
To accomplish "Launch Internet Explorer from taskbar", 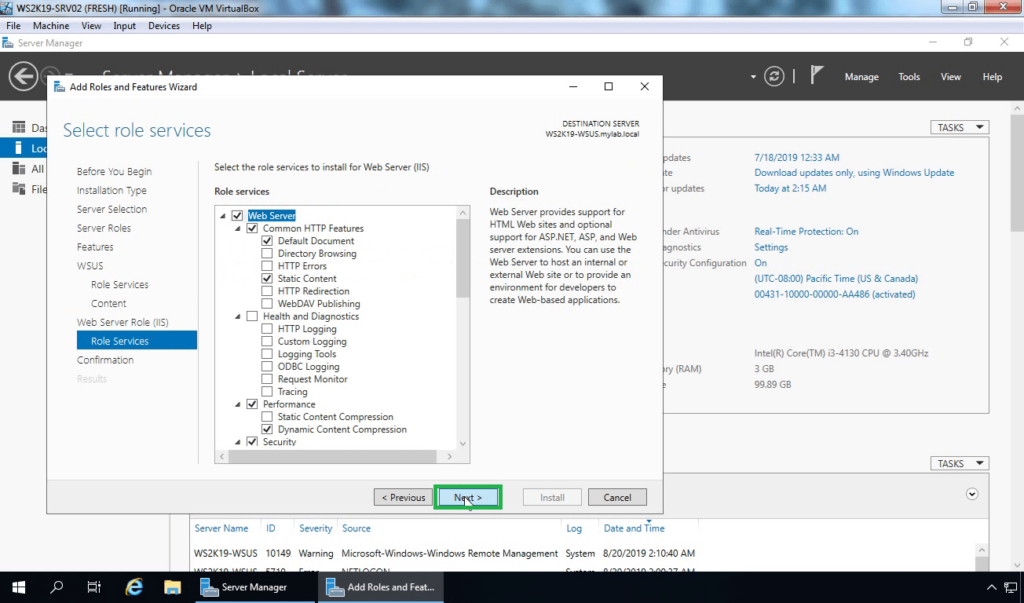I will [134, 587].
